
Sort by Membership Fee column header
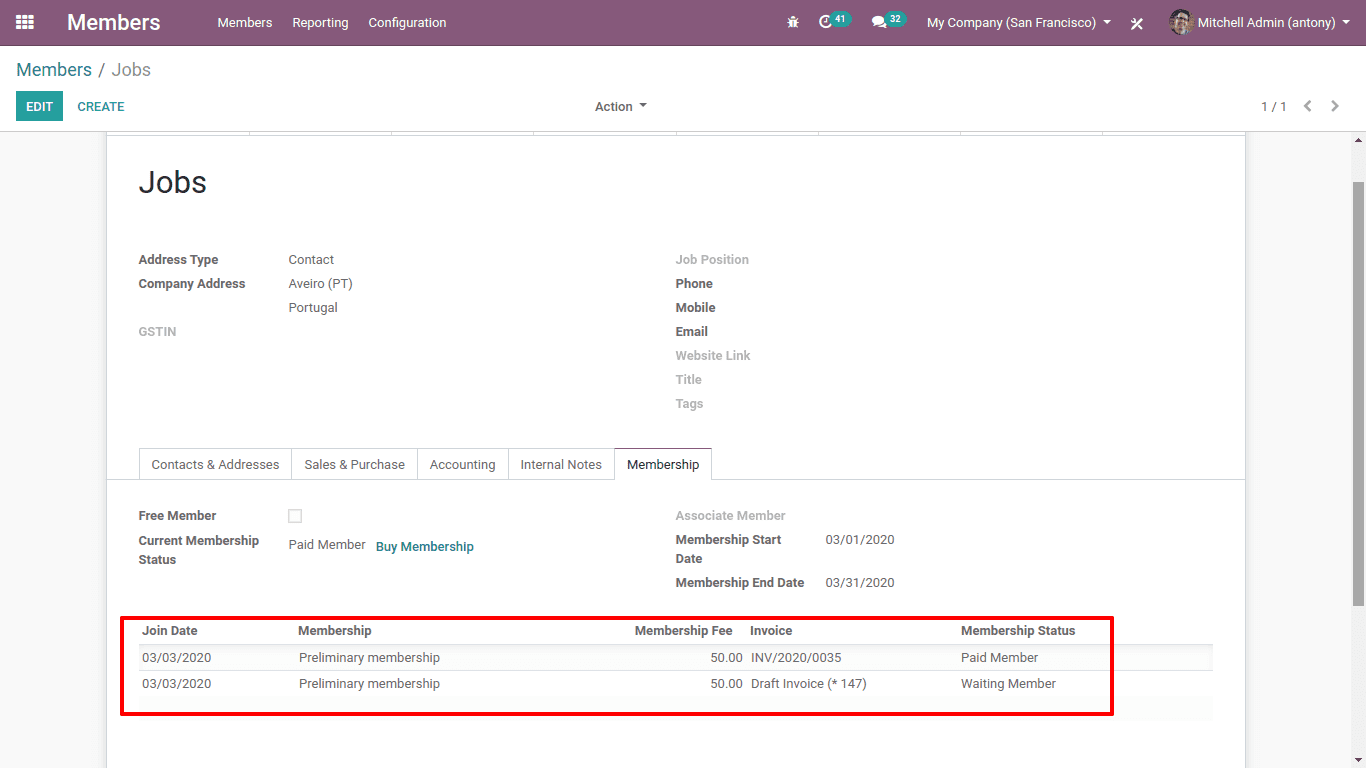click(x=684, y=631)
